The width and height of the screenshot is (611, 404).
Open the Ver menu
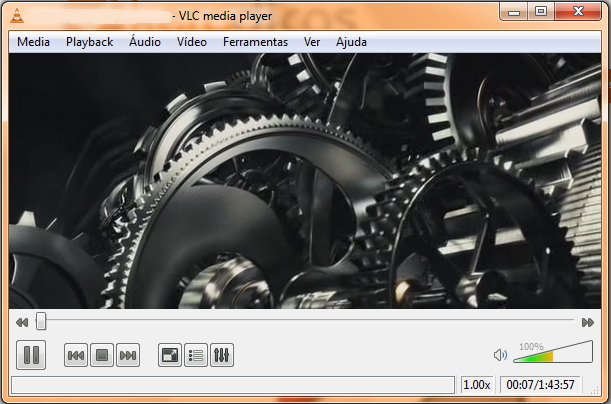[x=312, y=42]
